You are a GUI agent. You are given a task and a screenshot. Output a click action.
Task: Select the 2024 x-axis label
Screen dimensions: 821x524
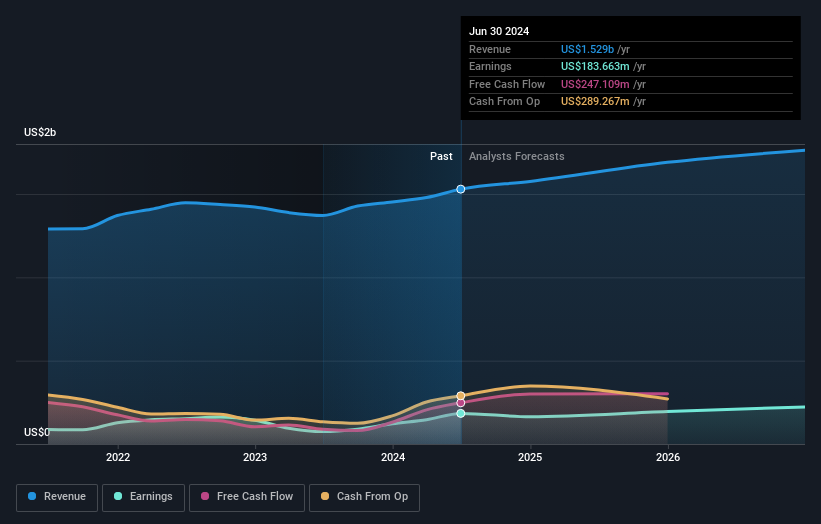[x=393, y=457]
